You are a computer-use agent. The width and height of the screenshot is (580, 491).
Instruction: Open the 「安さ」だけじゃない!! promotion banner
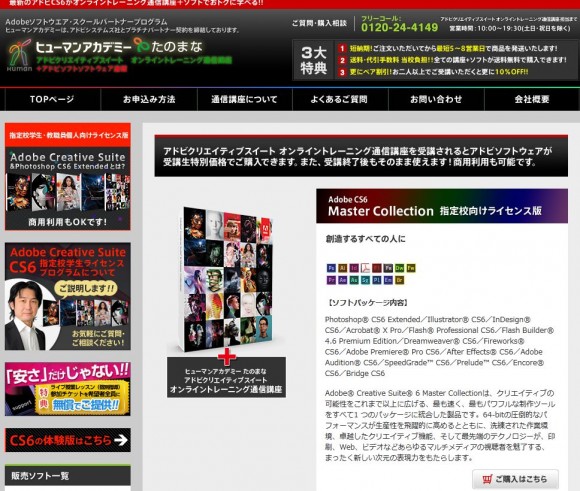point(68,389)
